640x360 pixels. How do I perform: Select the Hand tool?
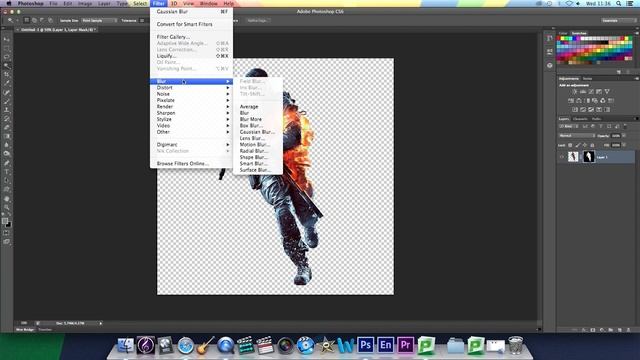click(7, 199)
